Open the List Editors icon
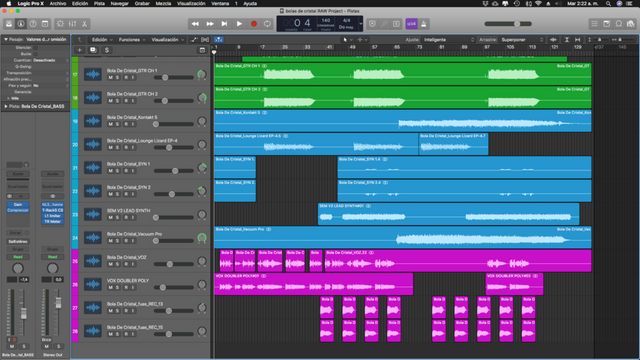Image resolution: width=640 pixels, height=360 pixels. click(594, 24)
